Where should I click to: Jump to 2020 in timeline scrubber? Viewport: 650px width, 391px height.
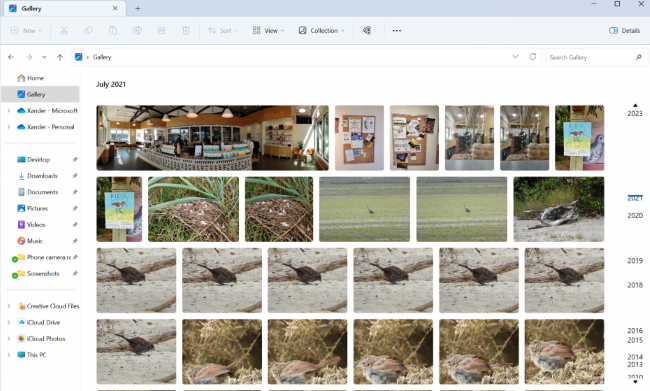click(635, 216)
